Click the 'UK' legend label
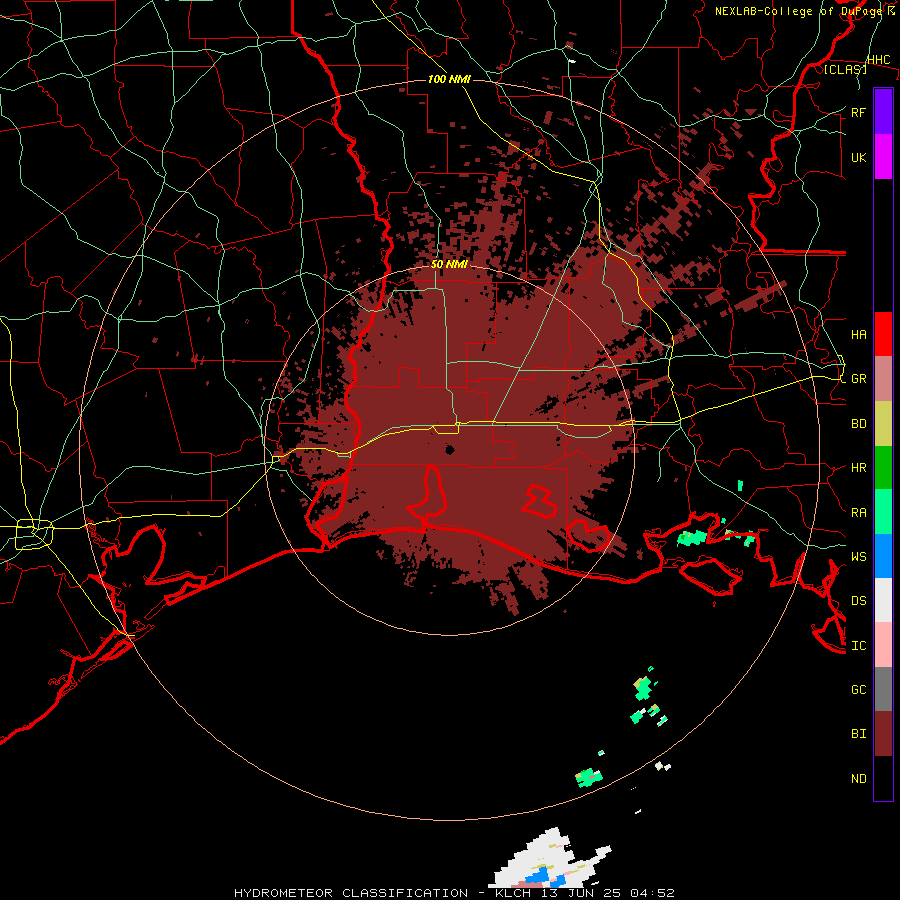The height and width of the screenshot is (900, 900). point(858,157)
